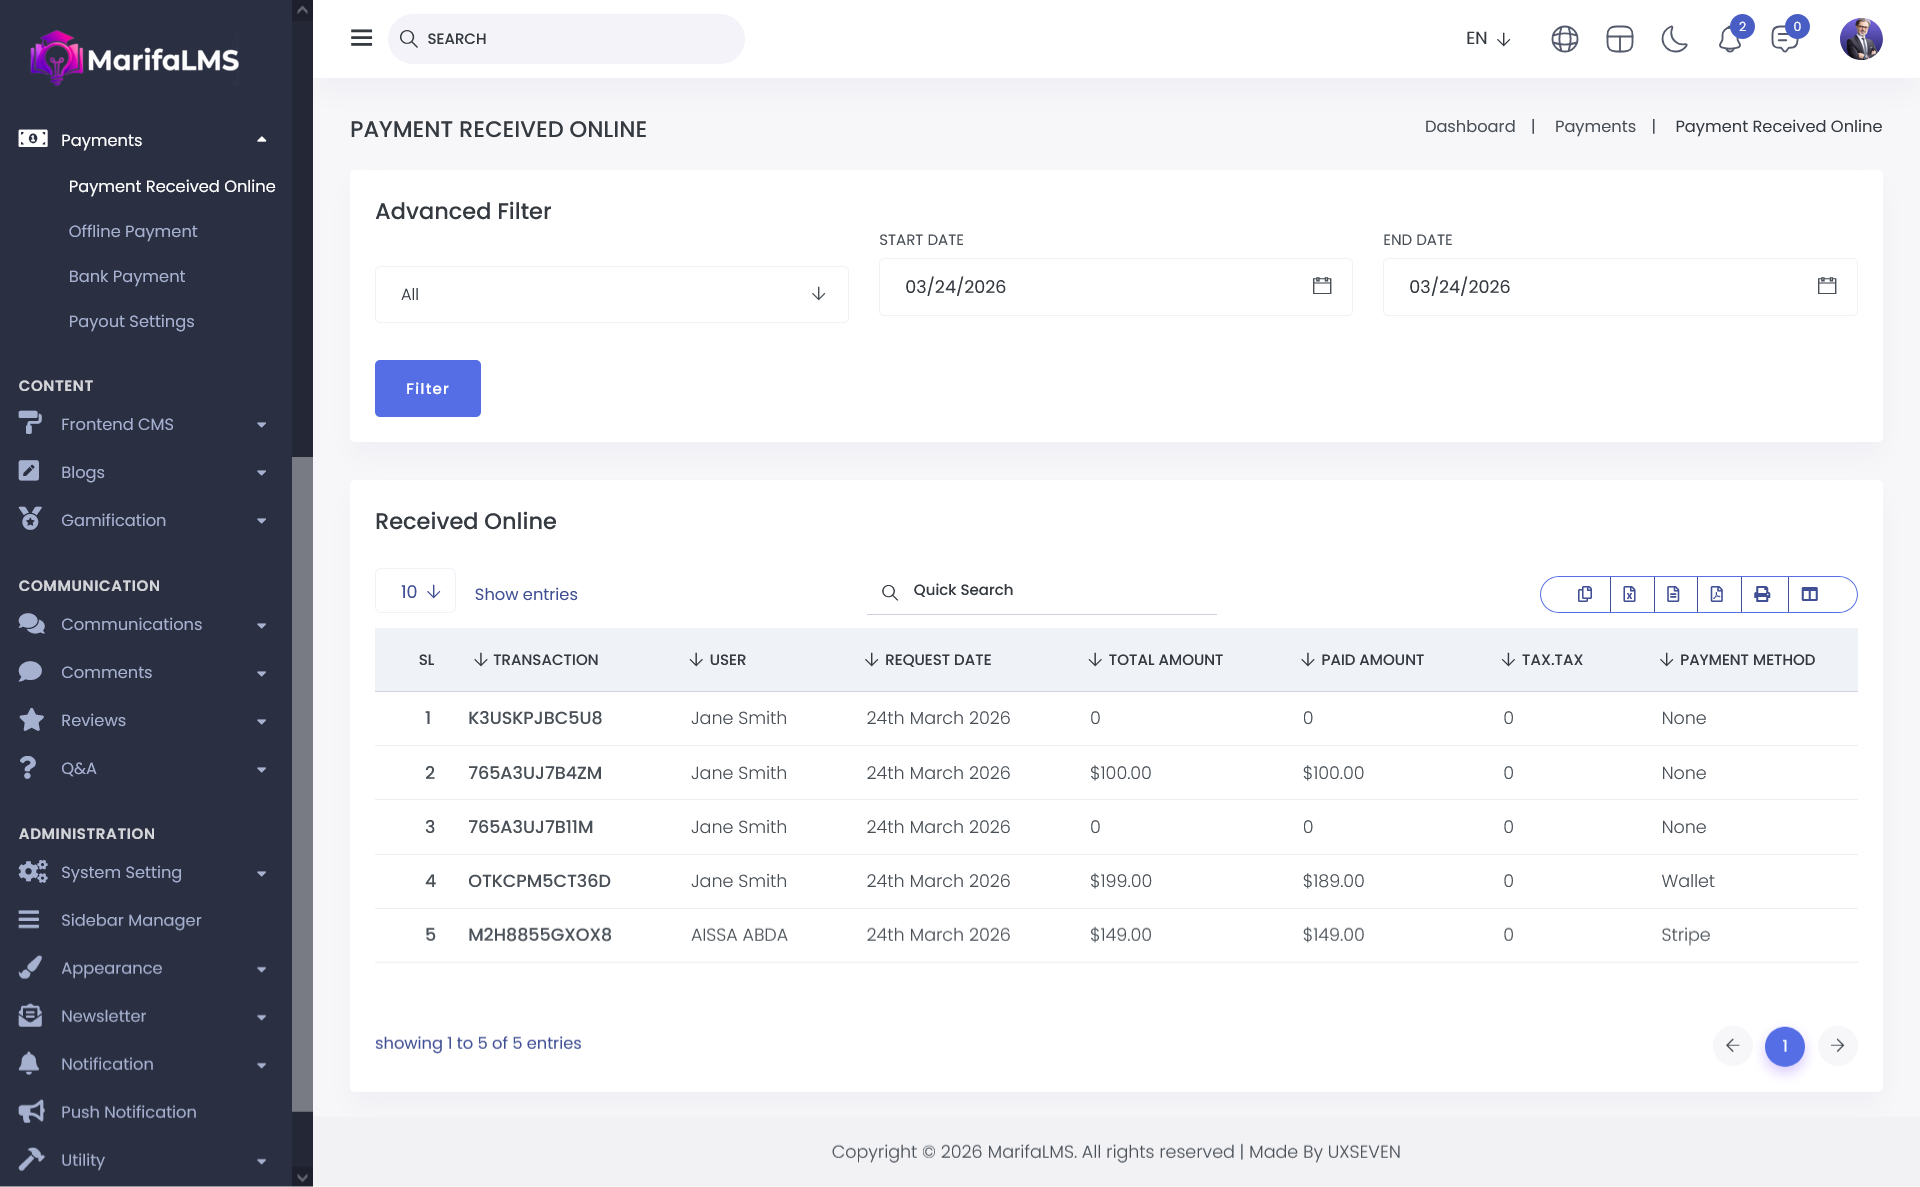Image resolution: width=1920 pixels, height=1187 pixels.
Task: Open column visibility icon in table toolbar
Action: [1810, 594]
